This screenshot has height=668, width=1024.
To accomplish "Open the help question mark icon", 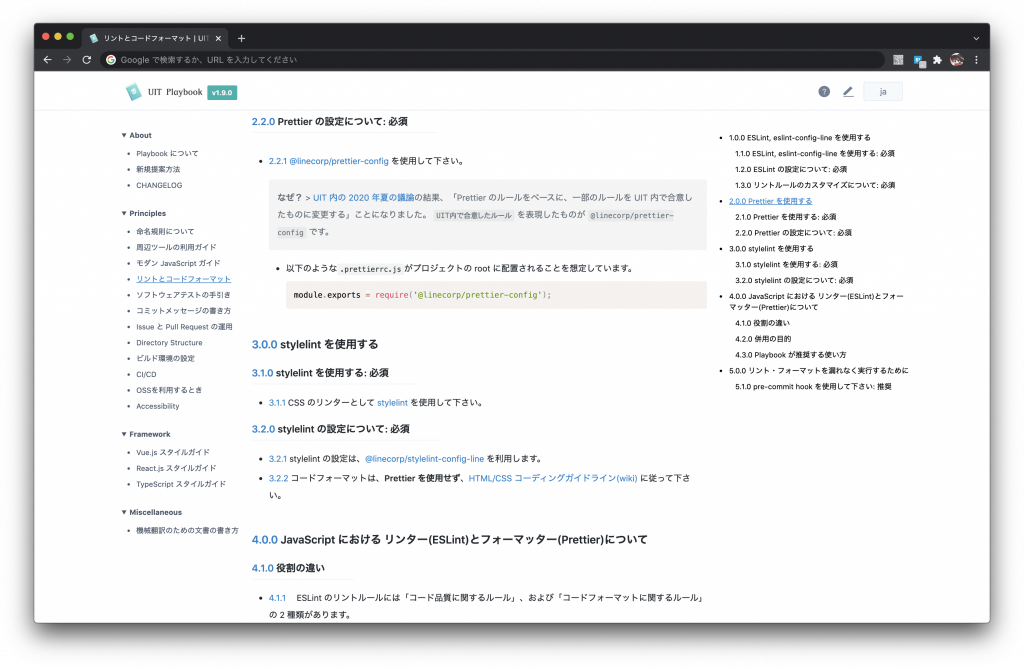I will (x=824, y=91).
